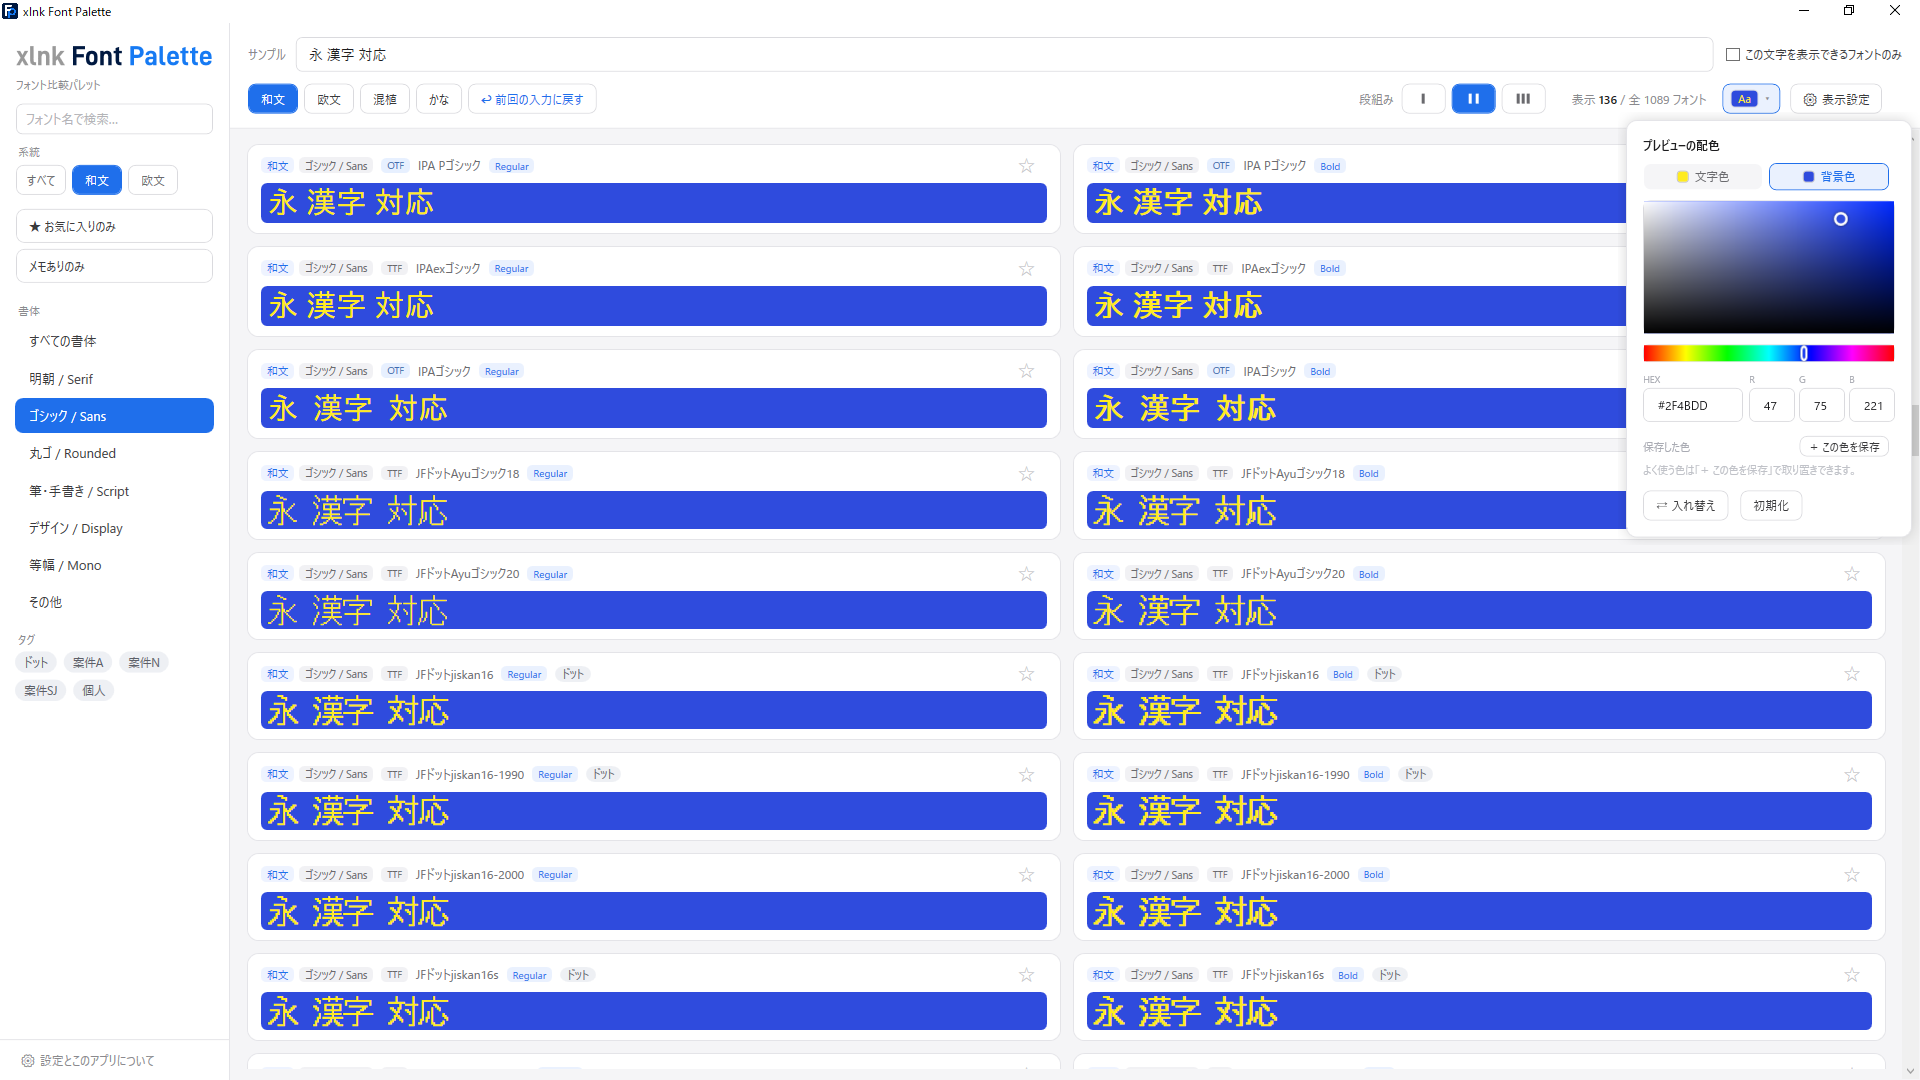Favorite JFドットAyuゴシック20 Regular font
Image resolution: width=1920 pixels, height=1080 pixels.
pyautogui.click(x=1026, y=574)
